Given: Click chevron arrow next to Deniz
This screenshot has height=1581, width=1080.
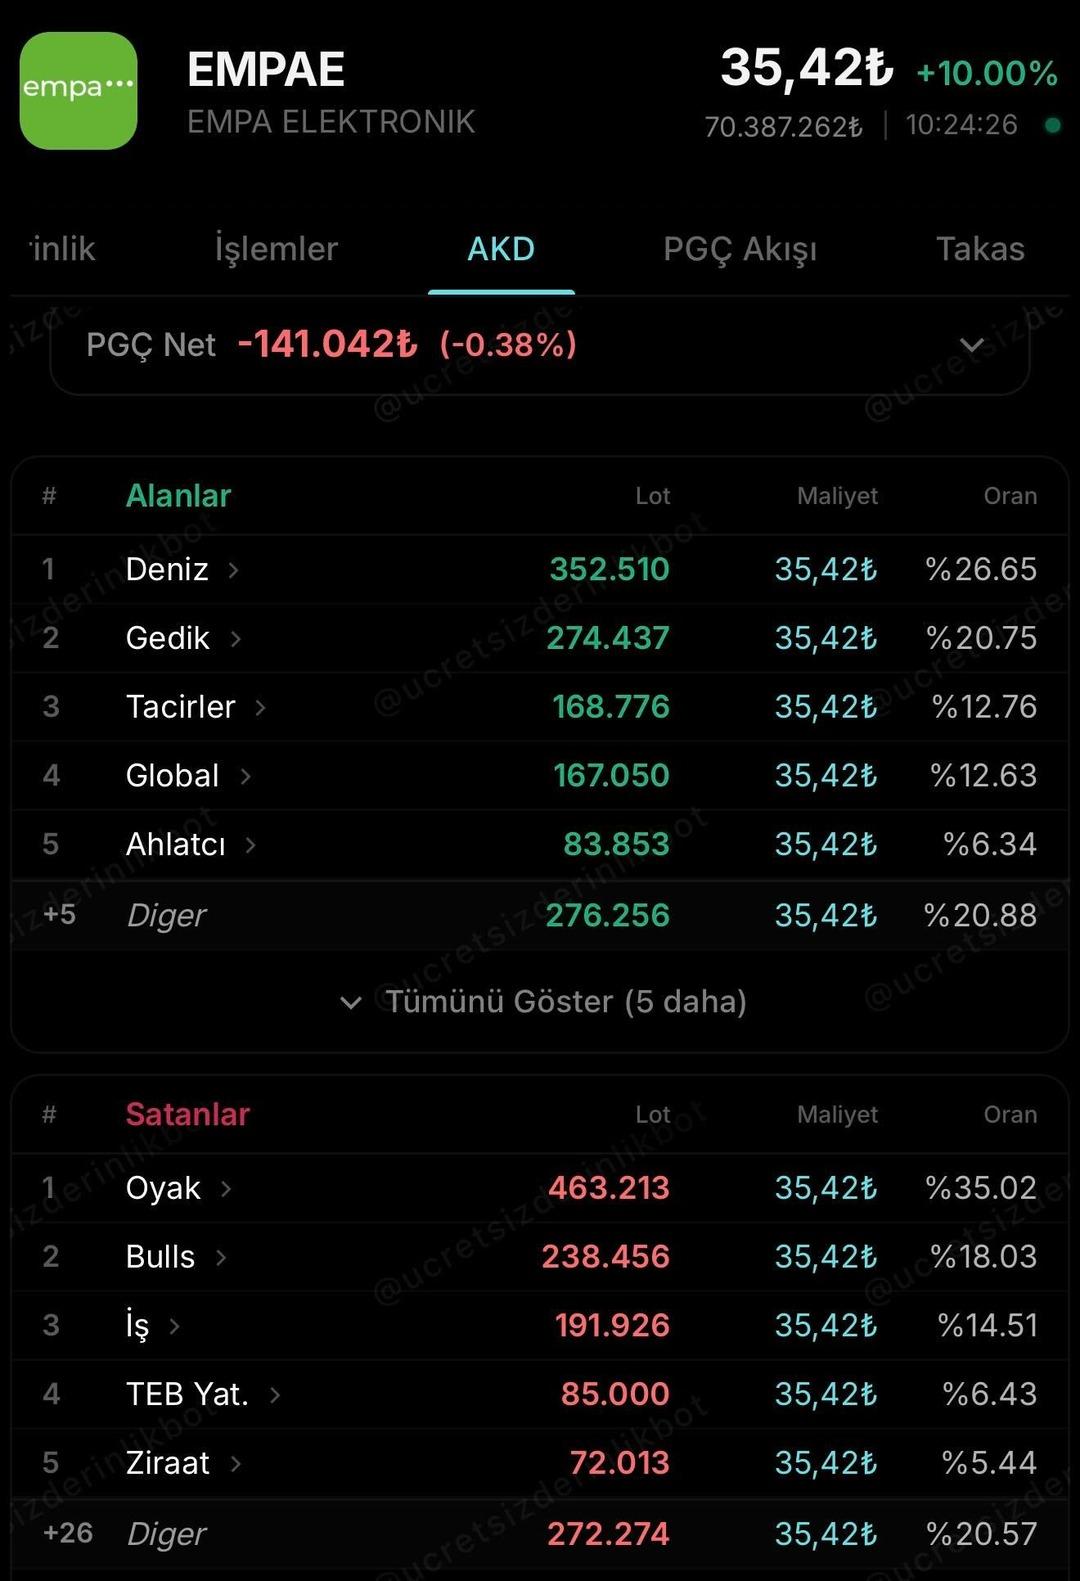Looking at the screenshot, I should coord(233,570).
